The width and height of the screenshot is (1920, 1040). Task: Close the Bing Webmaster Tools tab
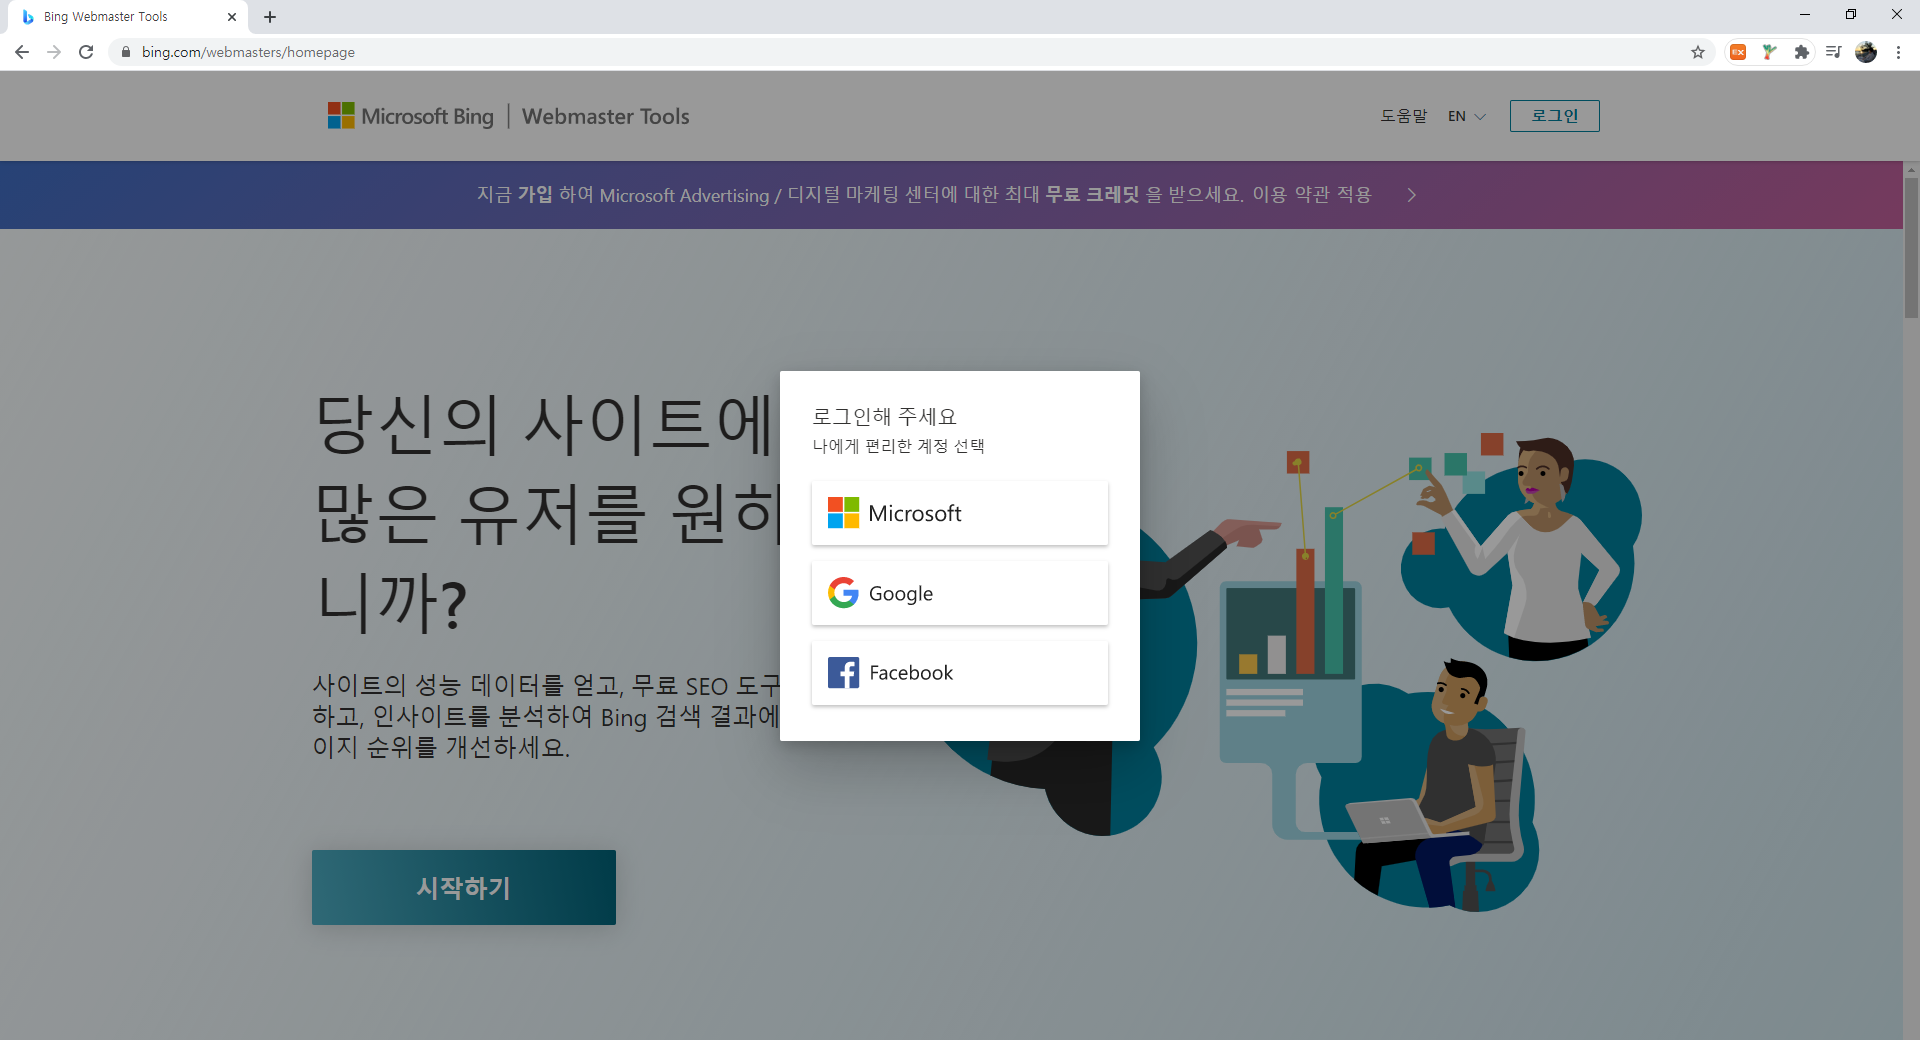pyautogui.click(x=232, y=17)
